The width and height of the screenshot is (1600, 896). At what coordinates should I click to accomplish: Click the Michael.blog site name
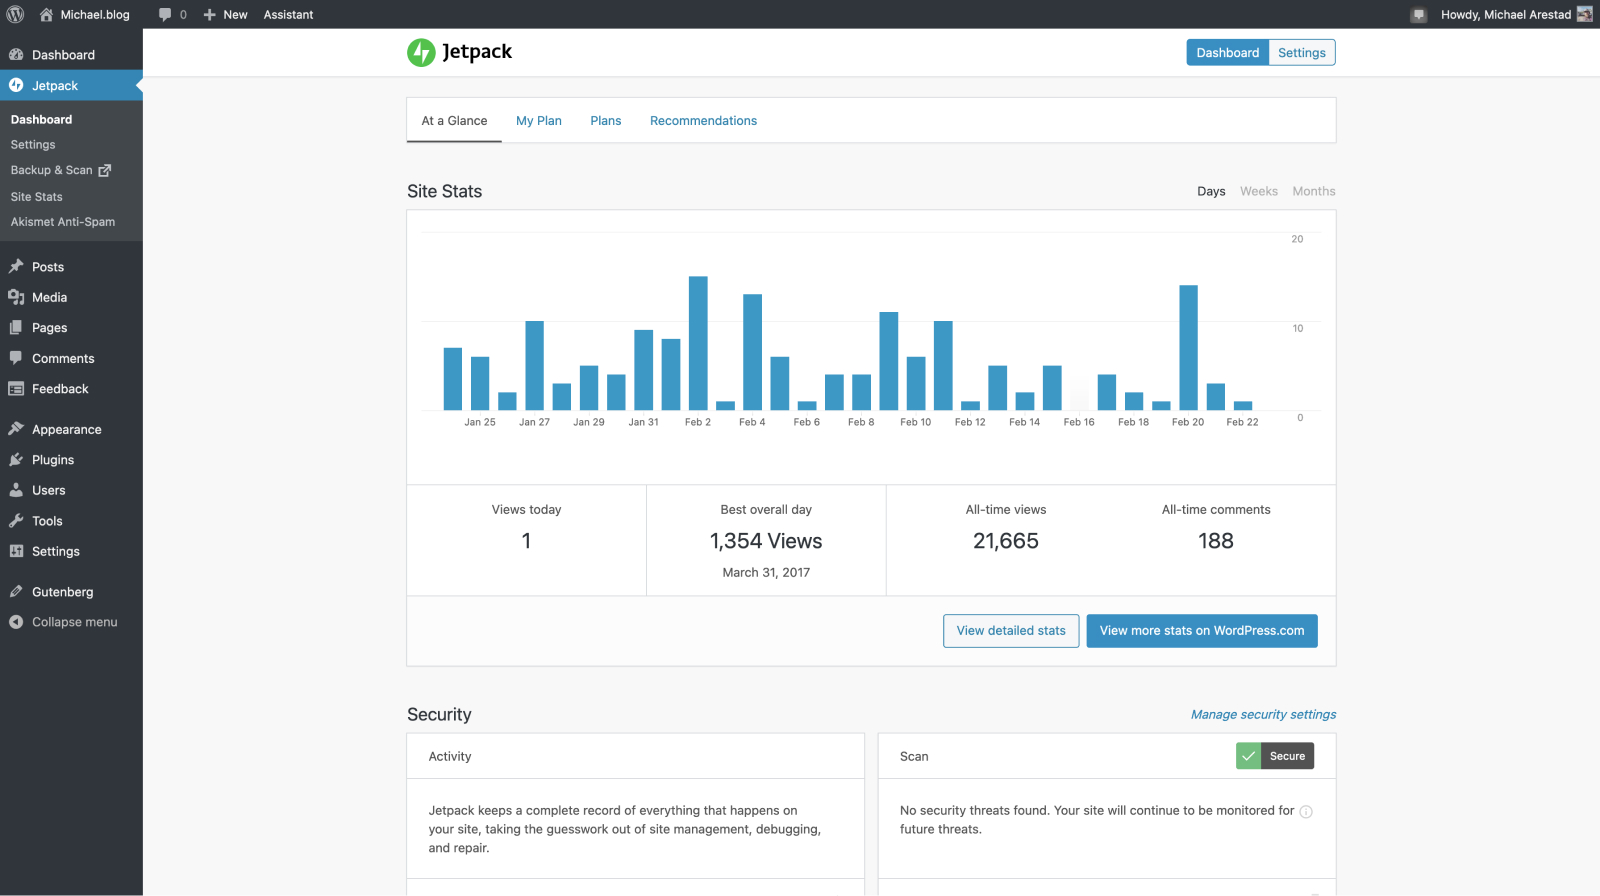click(x=95, y=15)
